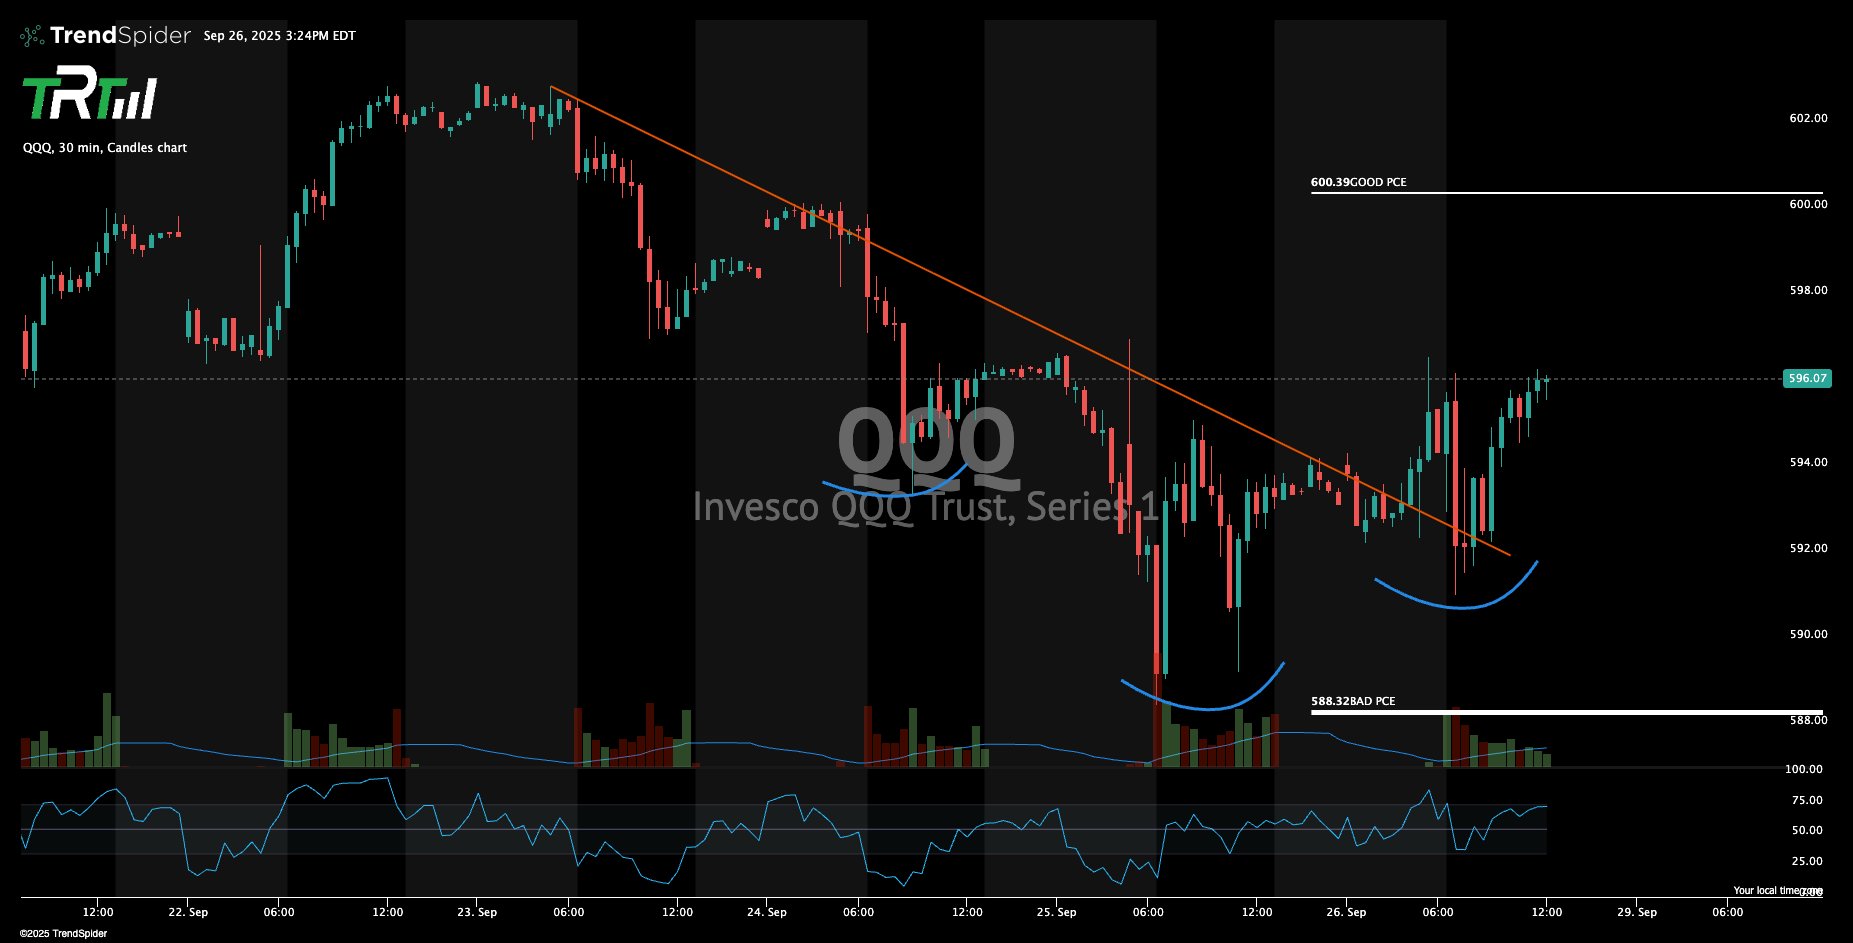
Task: Select the 588.32 BAD PCE level label
Action: [1353, 701]
